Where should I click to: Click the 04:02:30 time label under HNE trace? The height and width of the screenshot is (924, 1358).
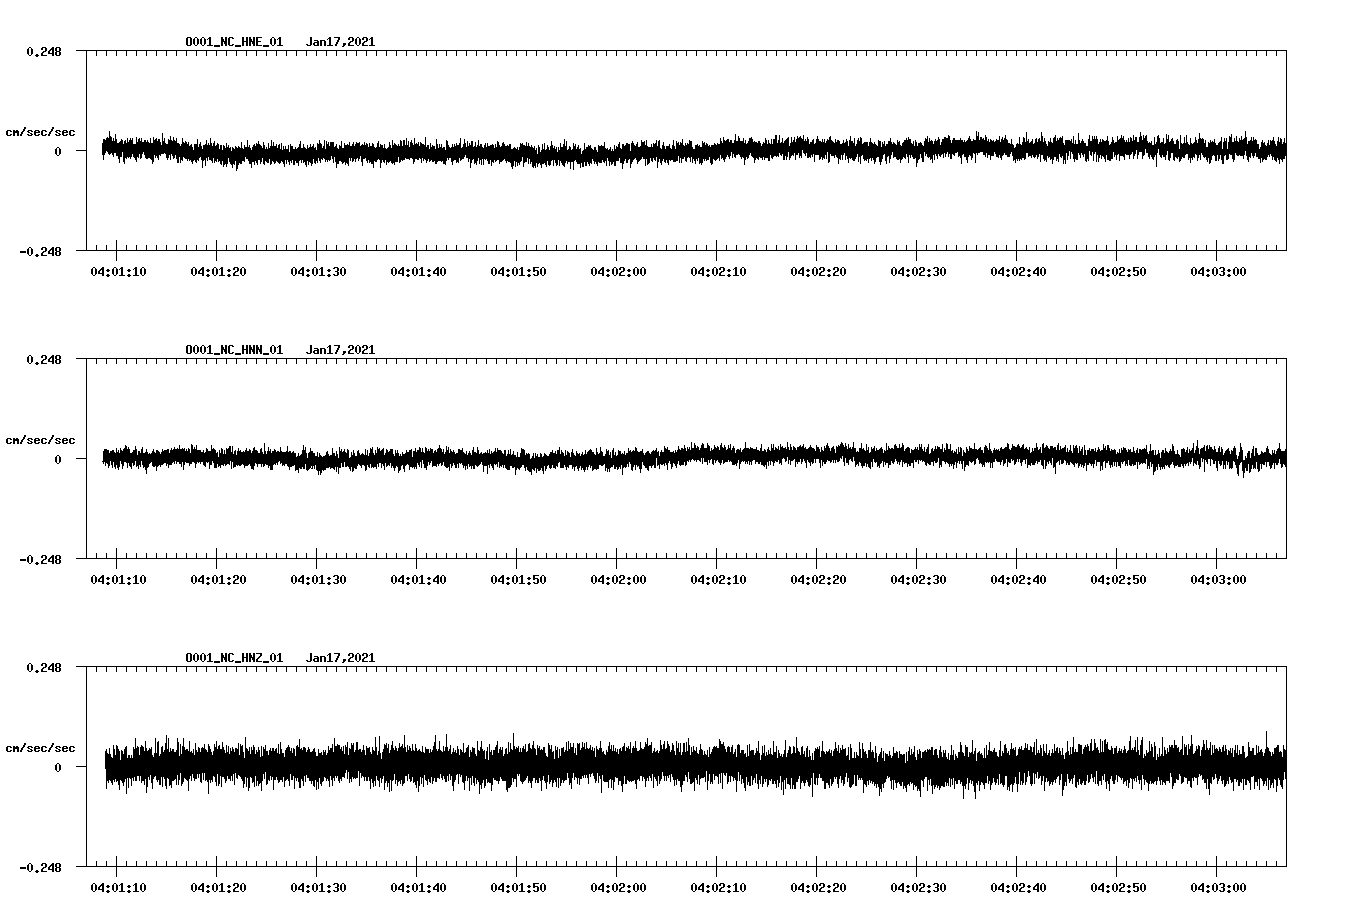click(x=916, y=270)
